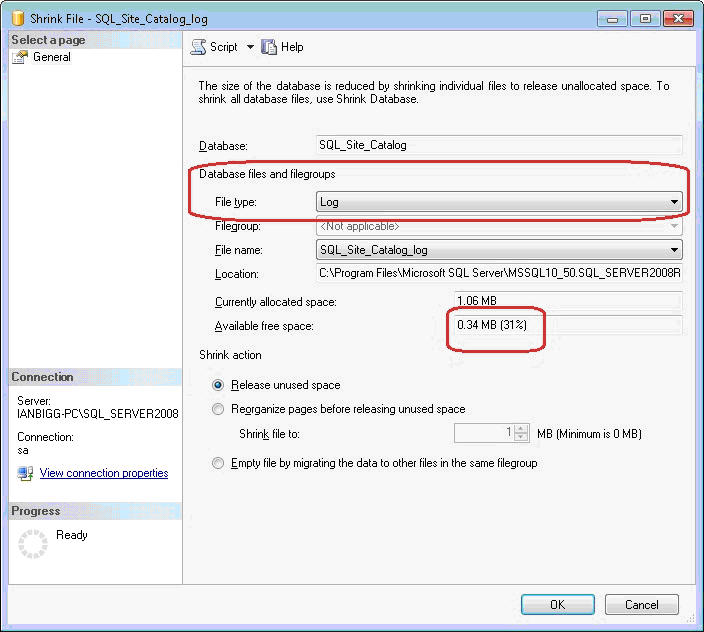Viewport: 704px width, 632px height.
Task: Click the Database name field
Action: click(498, 145)
